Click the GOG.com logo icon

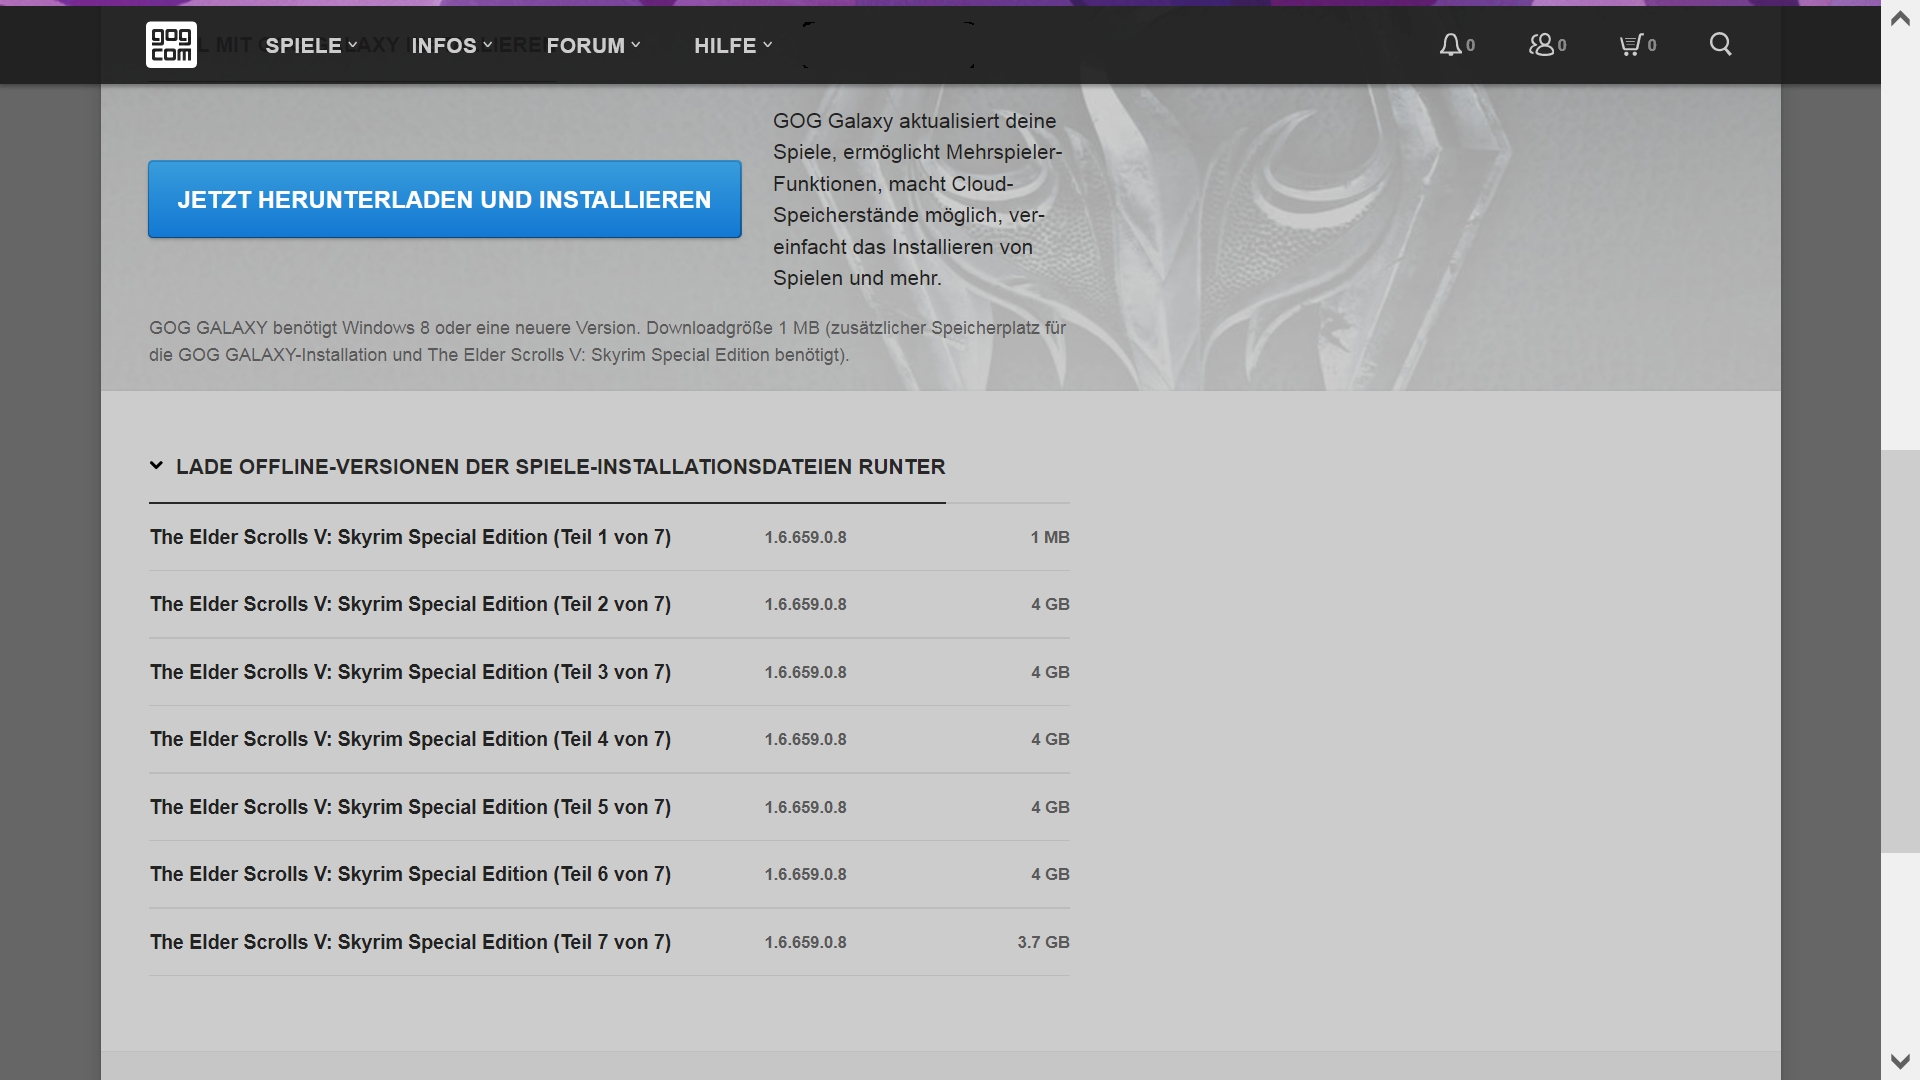[x=171, y=45]
